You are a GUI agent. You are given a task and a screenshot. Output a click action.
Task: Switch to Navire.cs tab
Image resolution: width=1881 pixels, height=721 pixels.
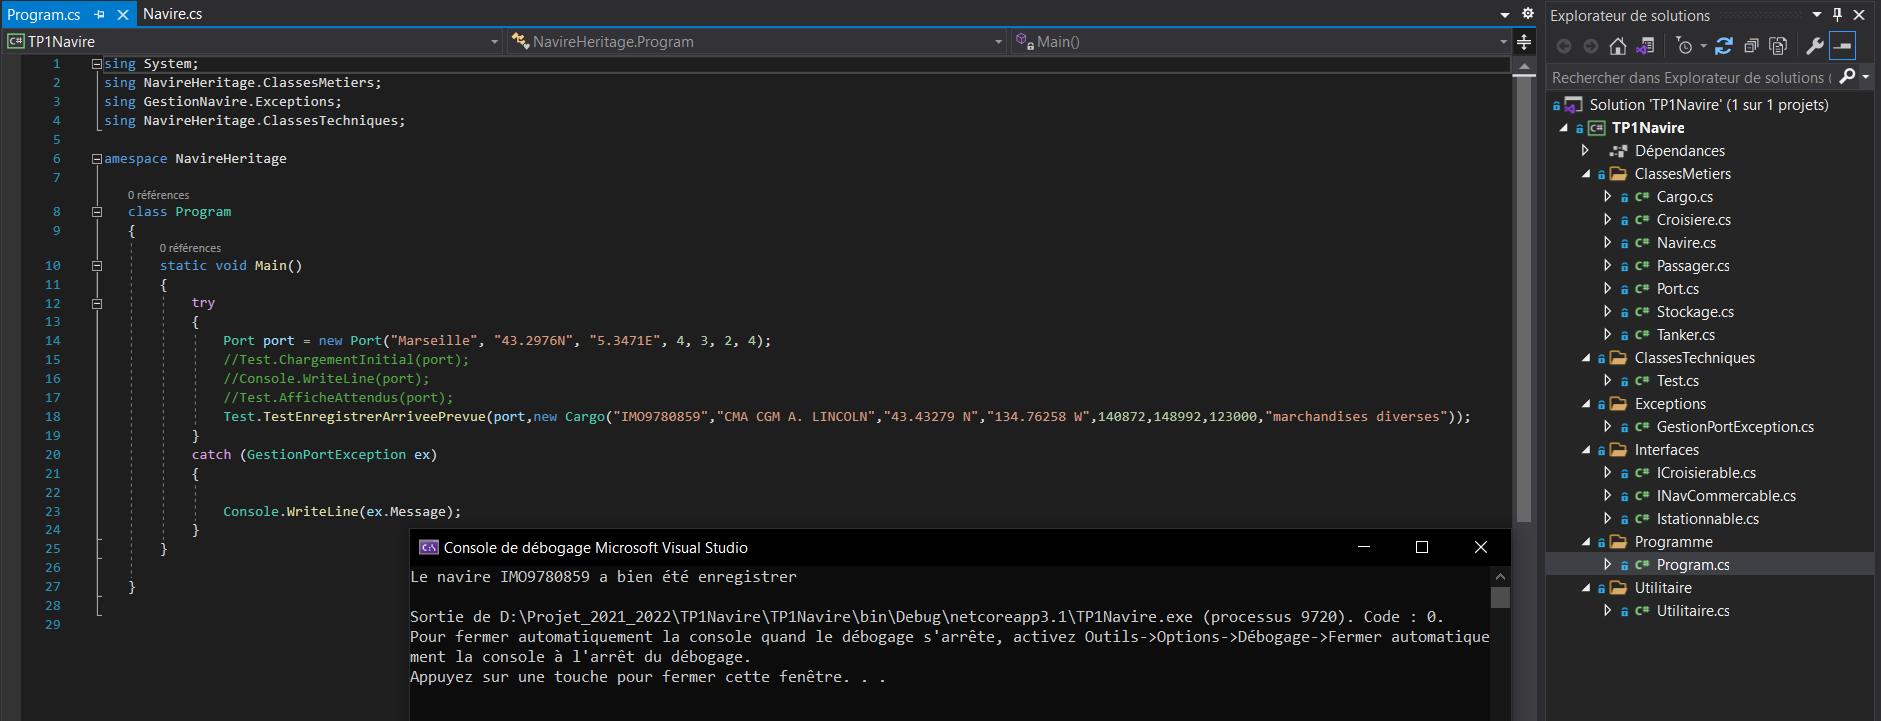pos(172,14)
